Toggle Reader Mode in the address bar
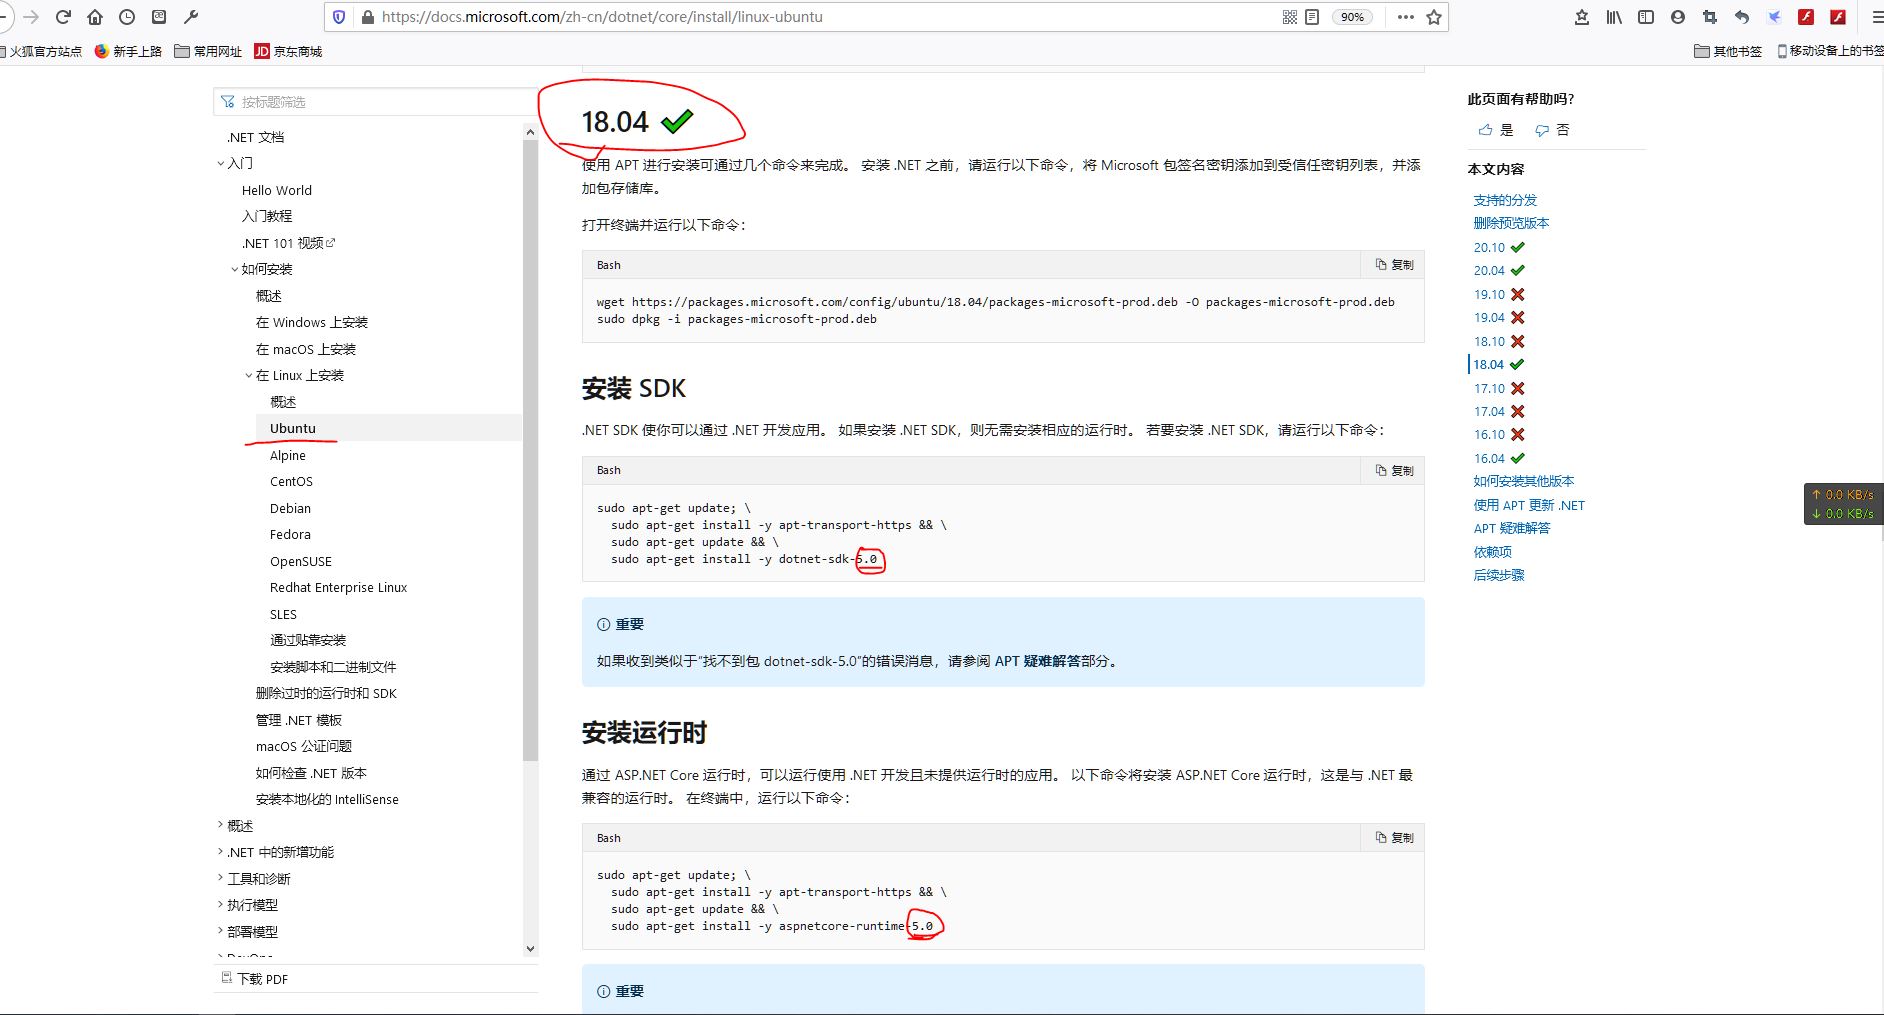1884x1015 pixels. tap(1311, 17)
